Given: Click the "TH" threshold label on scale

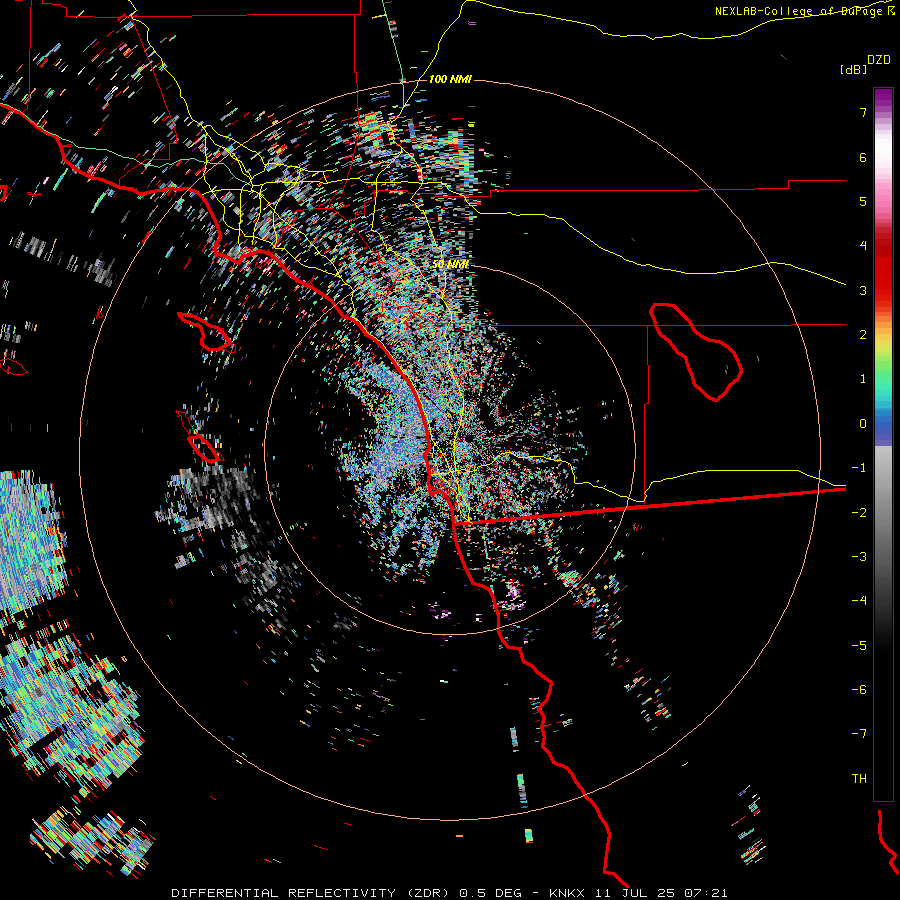Looking at the screenshot, I should click(x=859, y=779).
